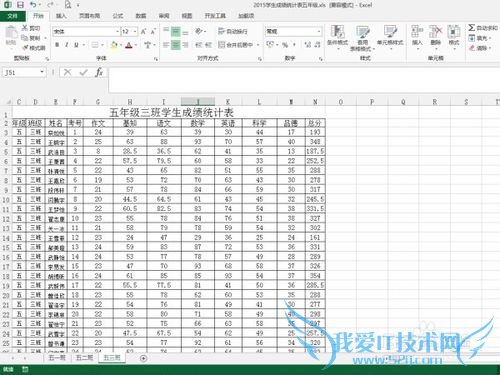Screen dimensions: 500x375
Task: Apply top vertical alignment
Action: [x=166, y=31]
